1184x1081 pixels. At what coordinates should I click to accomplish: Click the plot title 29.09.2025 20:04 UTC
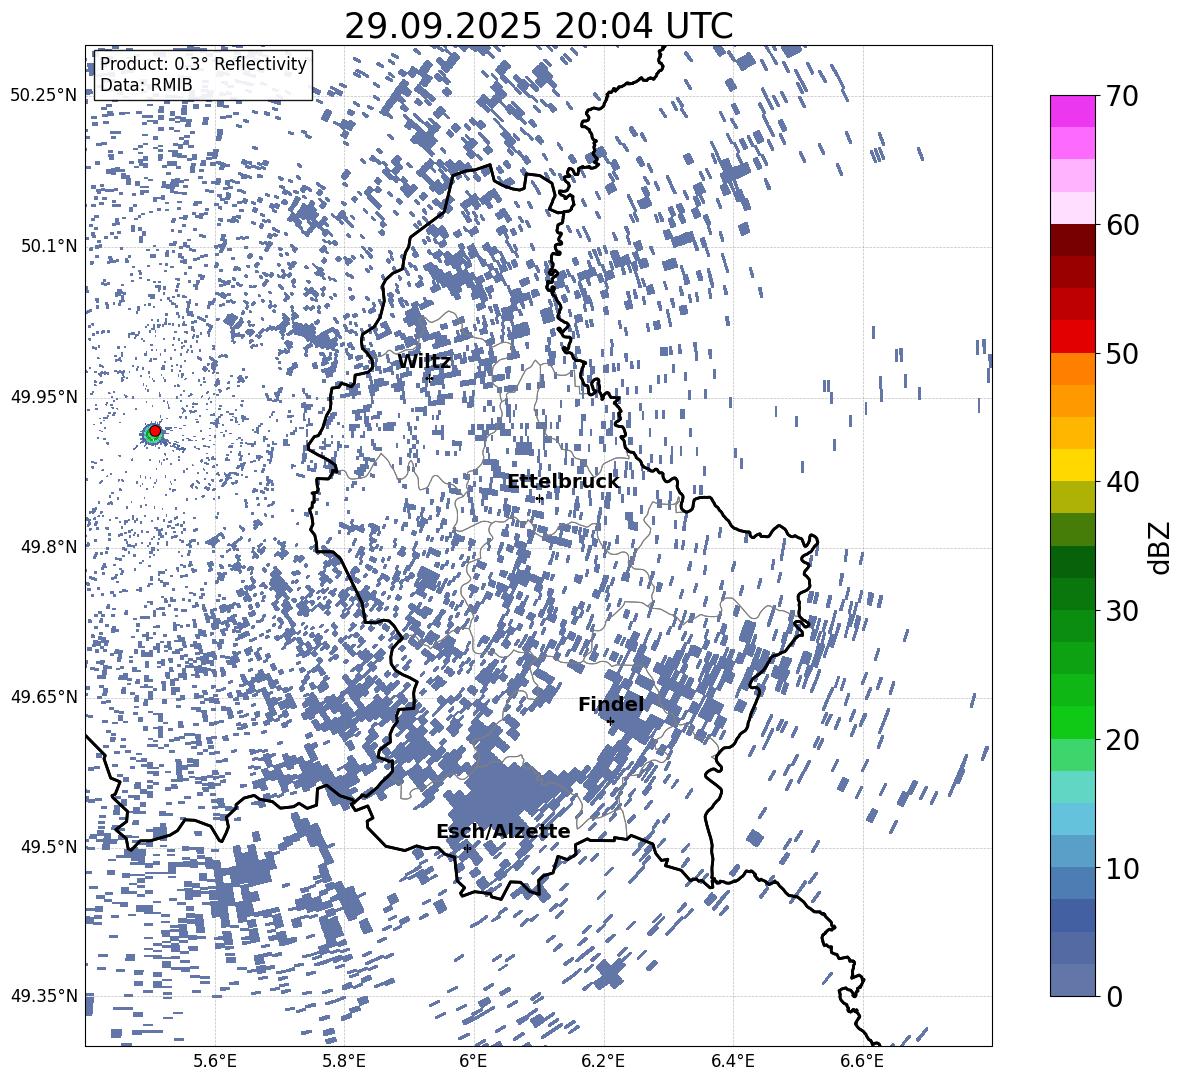[x=538, y=26]
